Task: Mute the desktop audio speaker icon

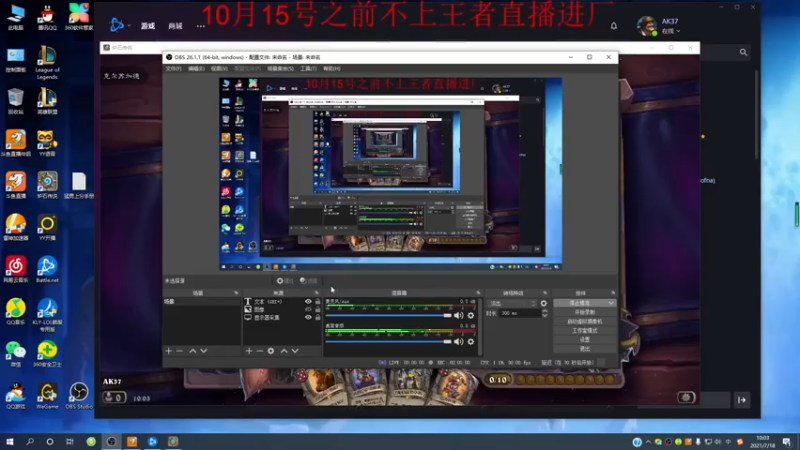Action: tap(459, 341)
